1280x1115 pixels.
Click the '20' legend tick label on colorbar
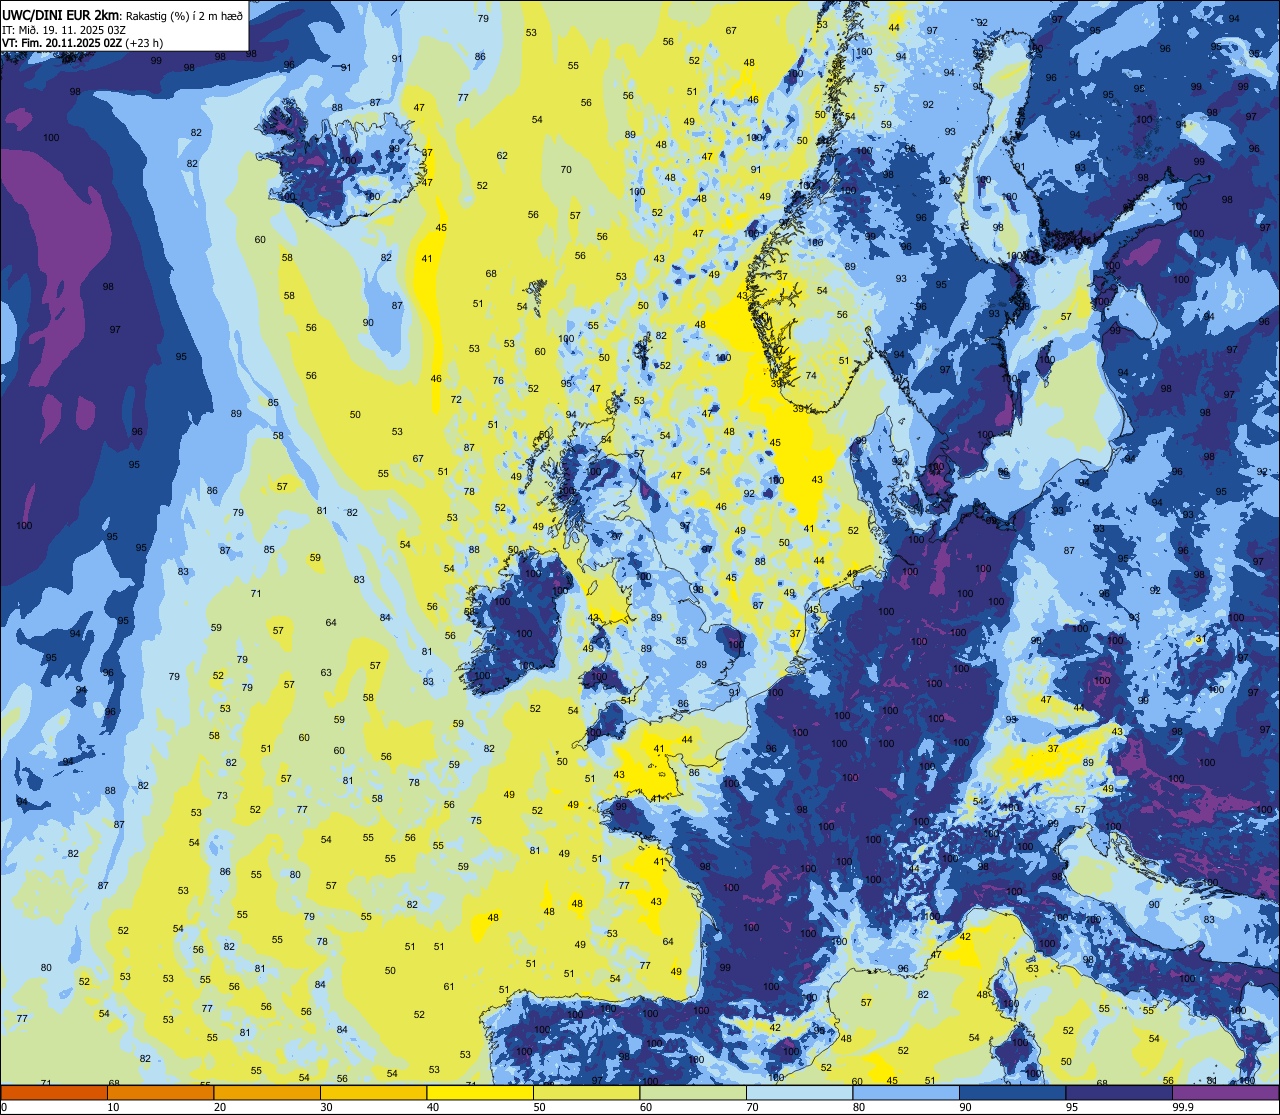click(x=220, y=1107)
